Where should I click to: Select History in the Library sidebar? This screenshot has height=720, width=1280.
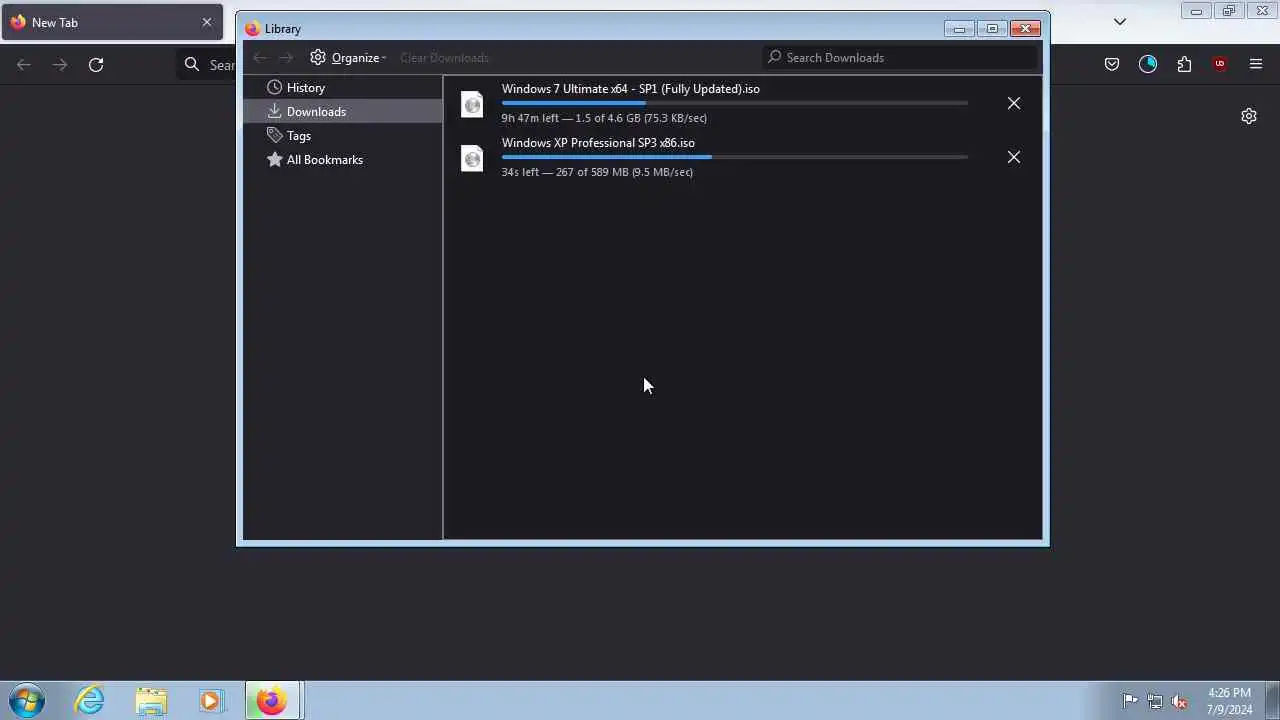click(343, 88)
